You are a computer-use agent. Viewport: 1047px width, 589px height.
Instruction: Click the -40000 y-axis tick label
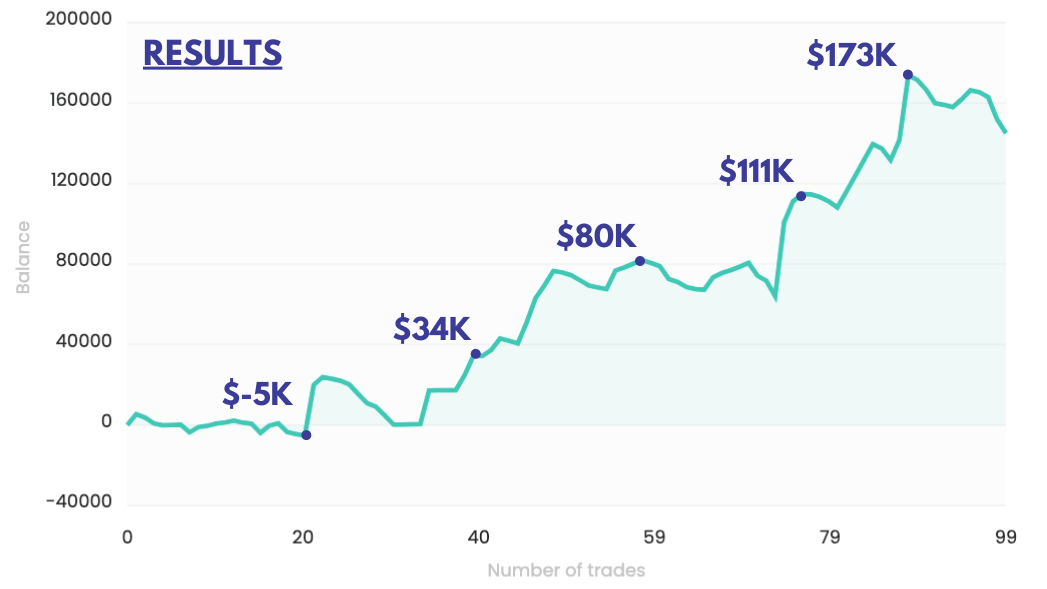(x=78, y=503)
